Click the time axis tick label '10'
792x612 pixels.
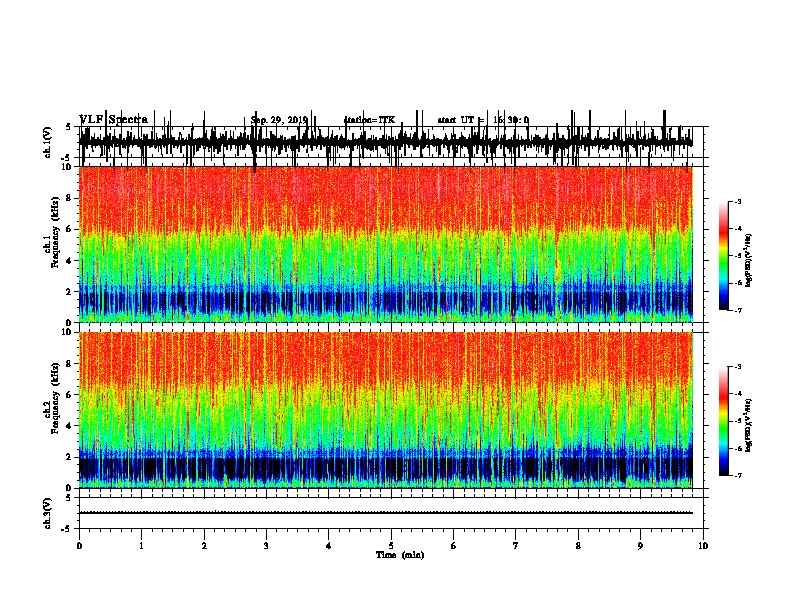703,546
